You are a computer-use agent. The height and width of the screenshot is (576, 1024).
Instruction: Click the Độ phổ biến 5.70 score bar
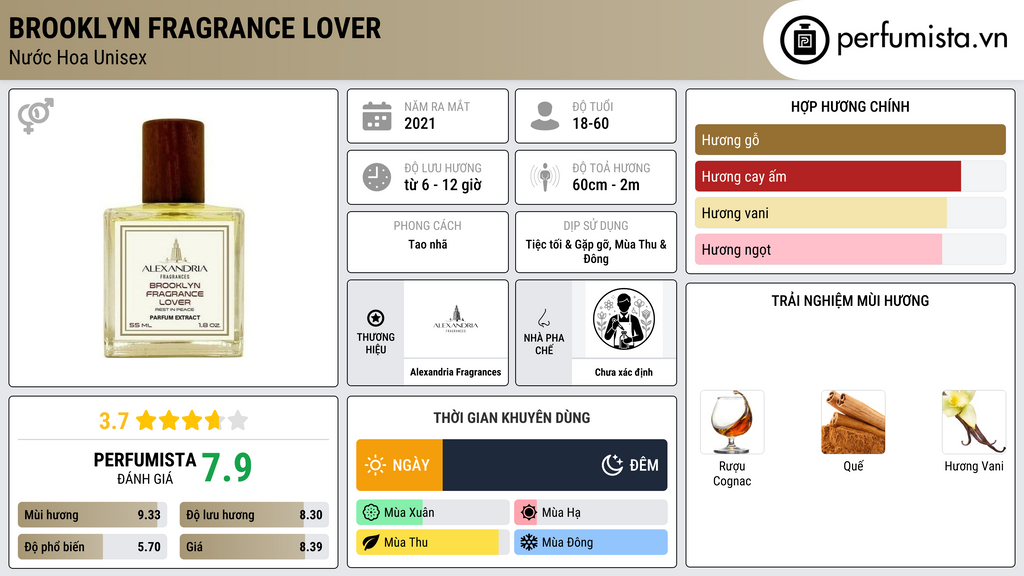[92, 547]
